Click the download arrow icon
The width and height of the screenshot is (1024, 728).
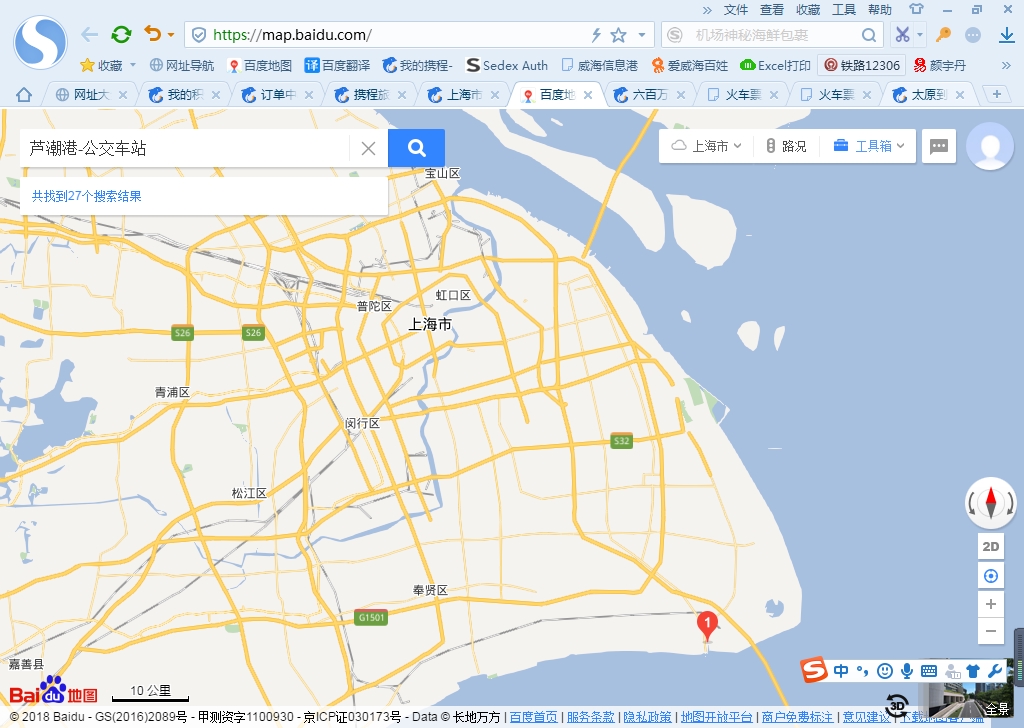[x=1007, y=35]
